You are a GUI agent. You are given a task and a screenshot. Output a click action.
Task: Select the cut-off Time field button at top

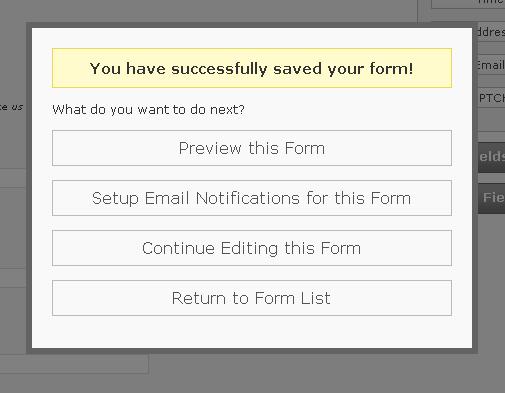point(468,3)
